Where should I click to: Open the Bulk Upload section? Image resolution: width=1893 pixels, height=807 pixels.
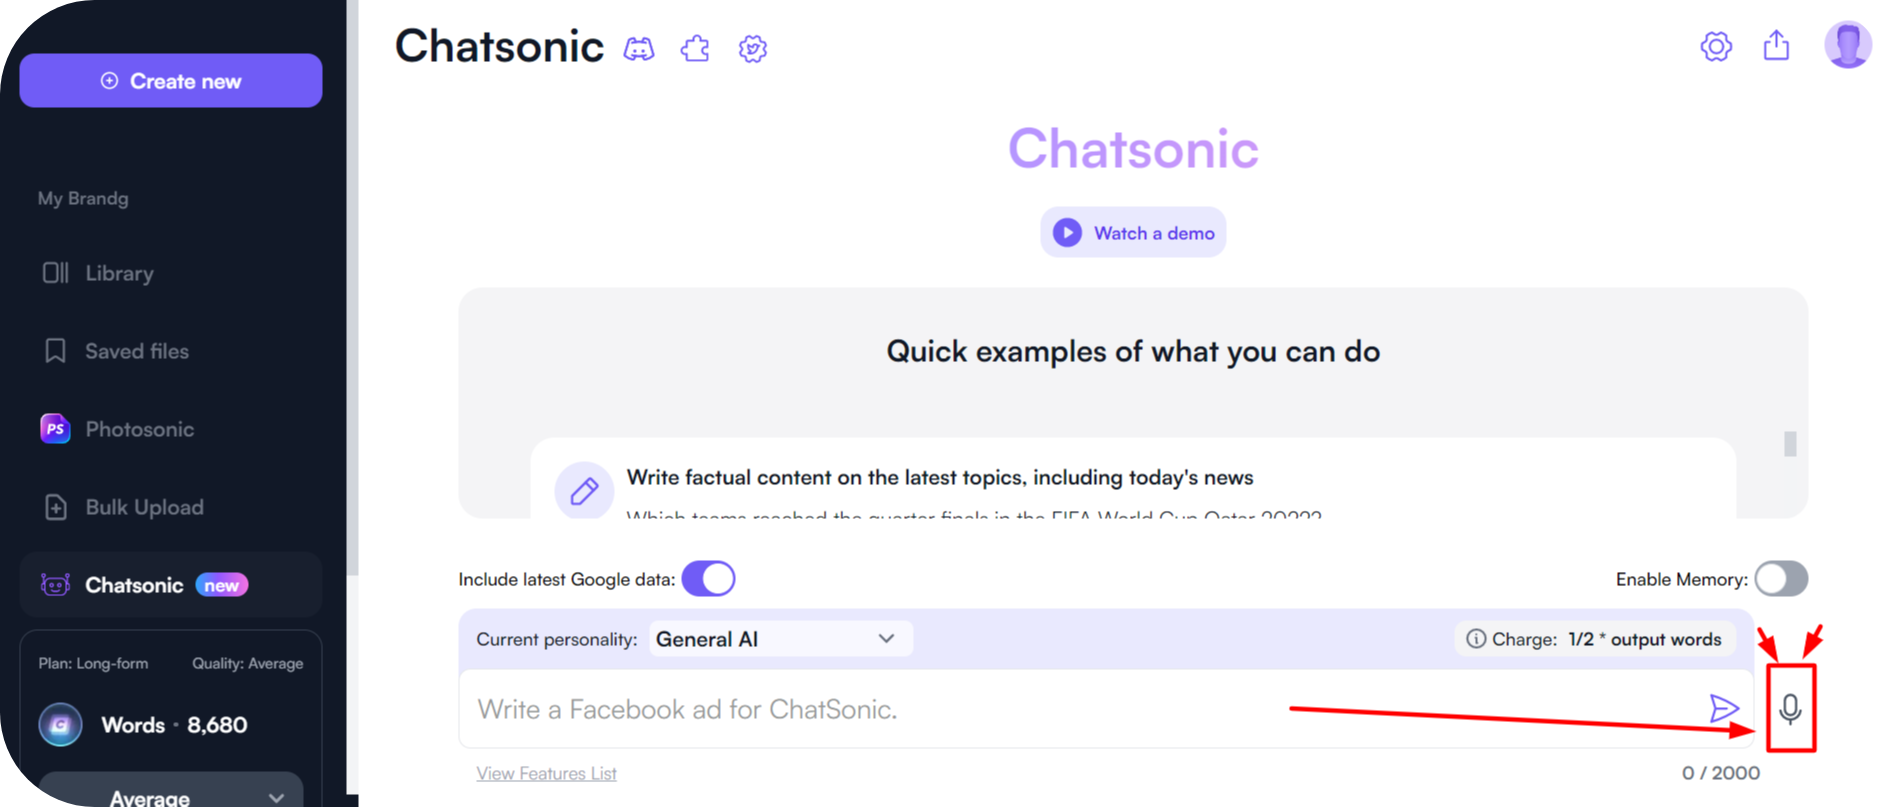tap(144, 507)
